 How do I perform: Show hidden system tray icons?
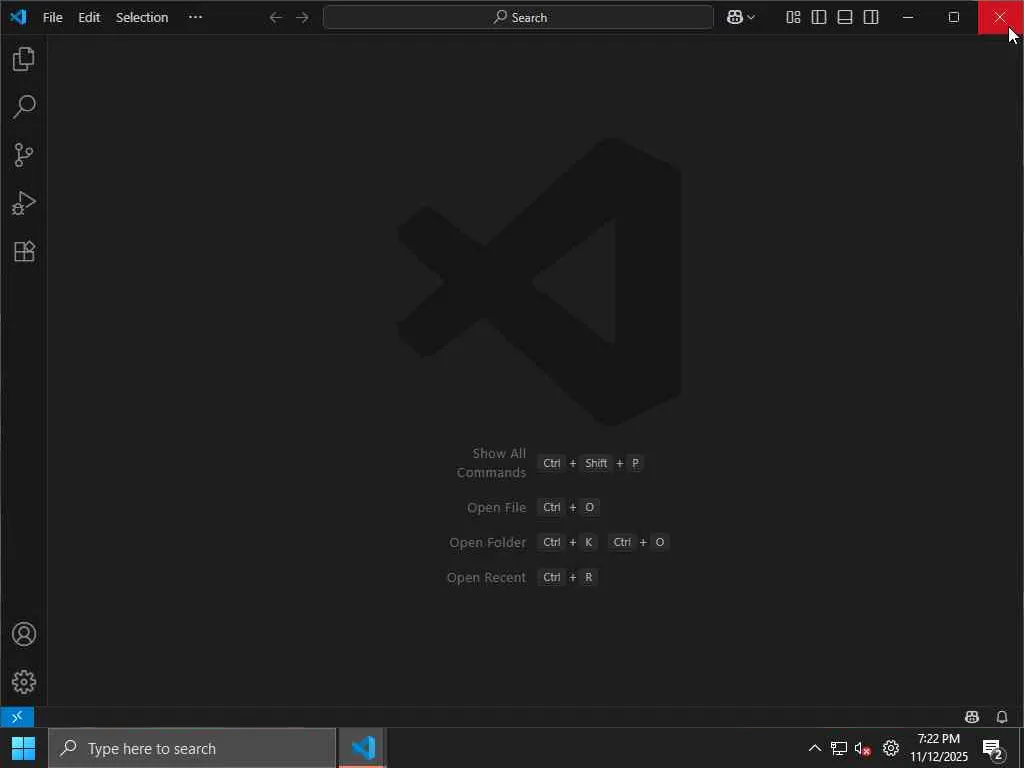[815, 748]
